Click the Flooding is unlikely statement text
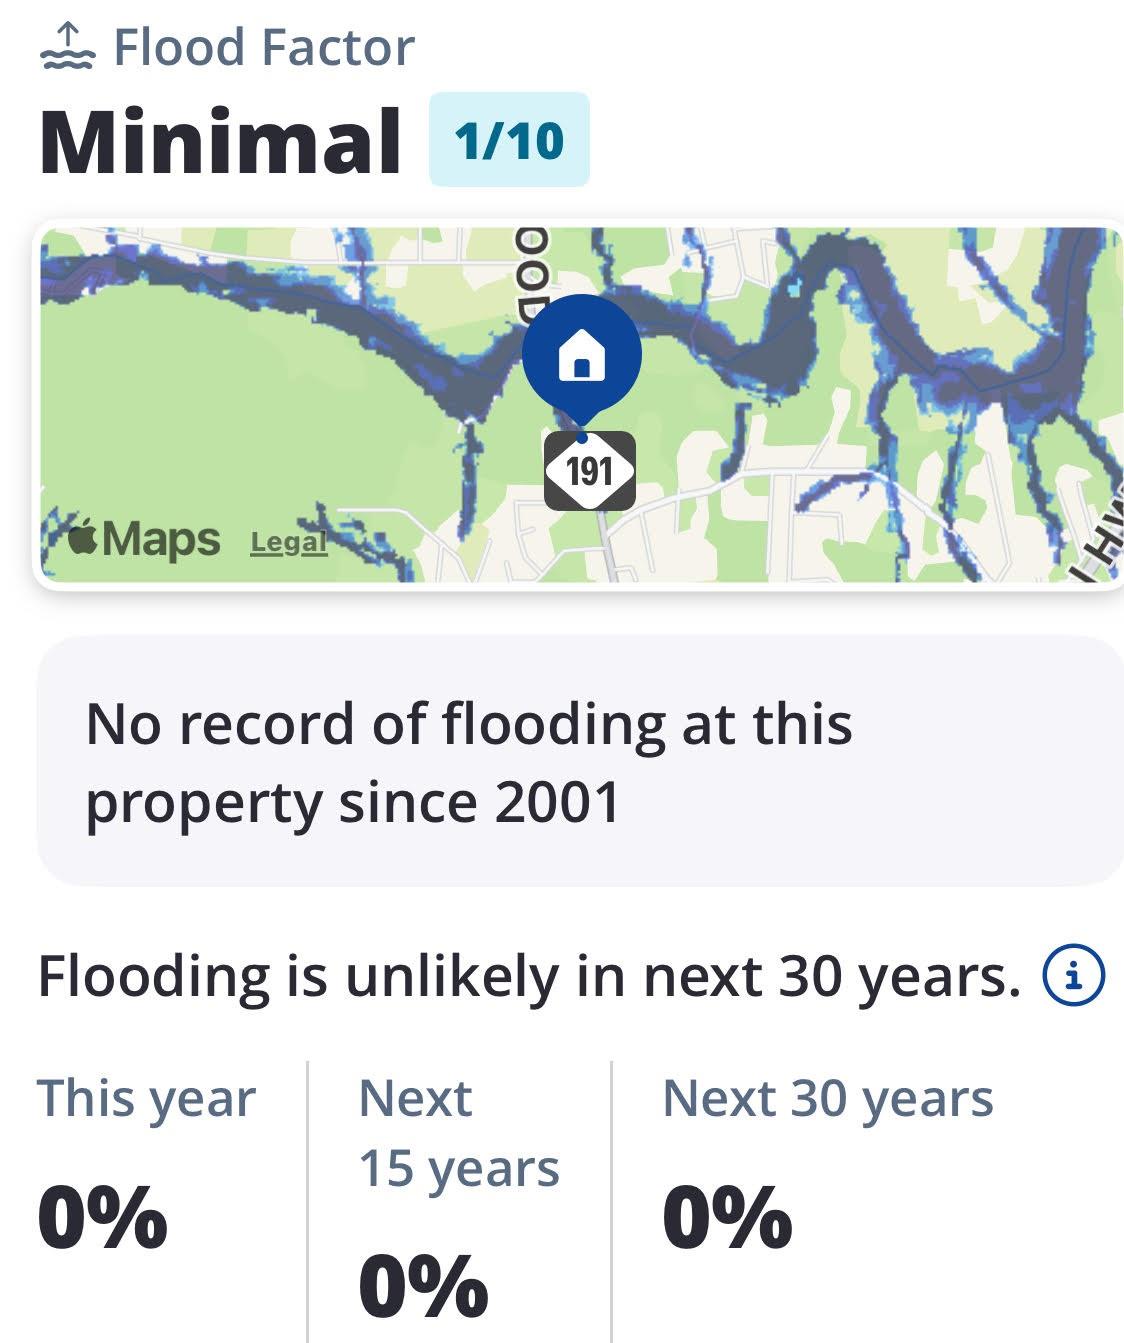Viewport: 1124px width, 1343px height. click(529, 976)
